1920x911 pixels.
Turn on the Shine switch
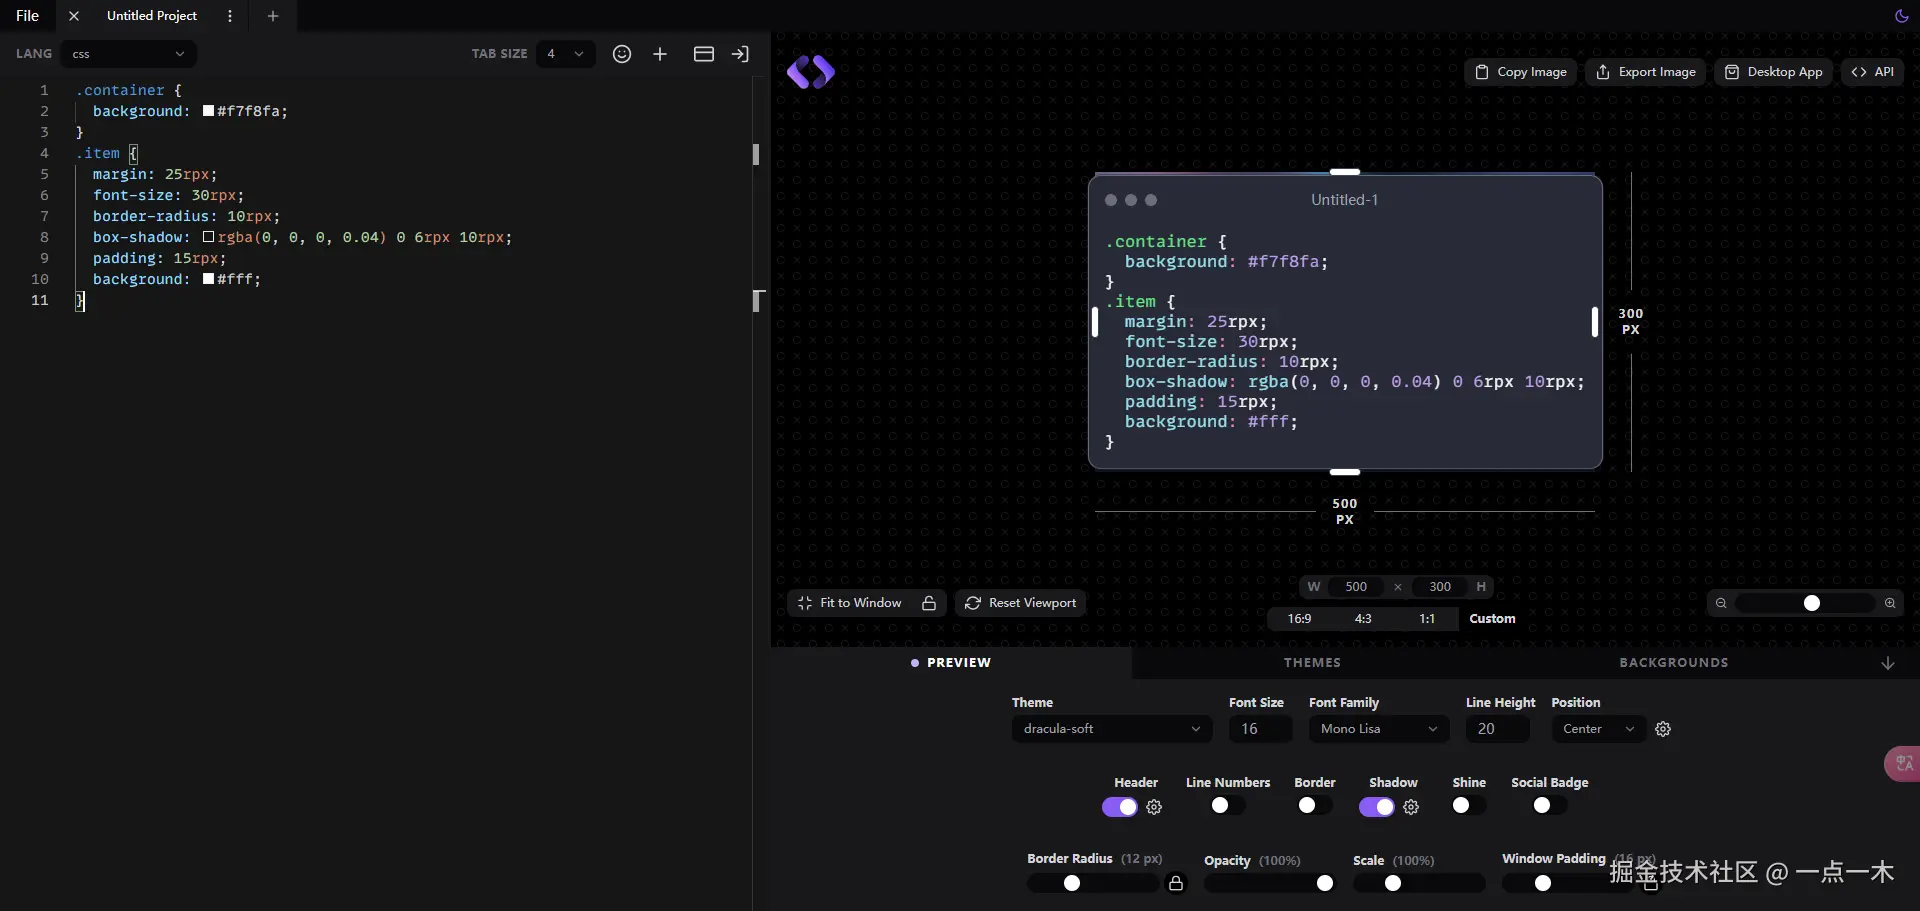coord(1469,805)
